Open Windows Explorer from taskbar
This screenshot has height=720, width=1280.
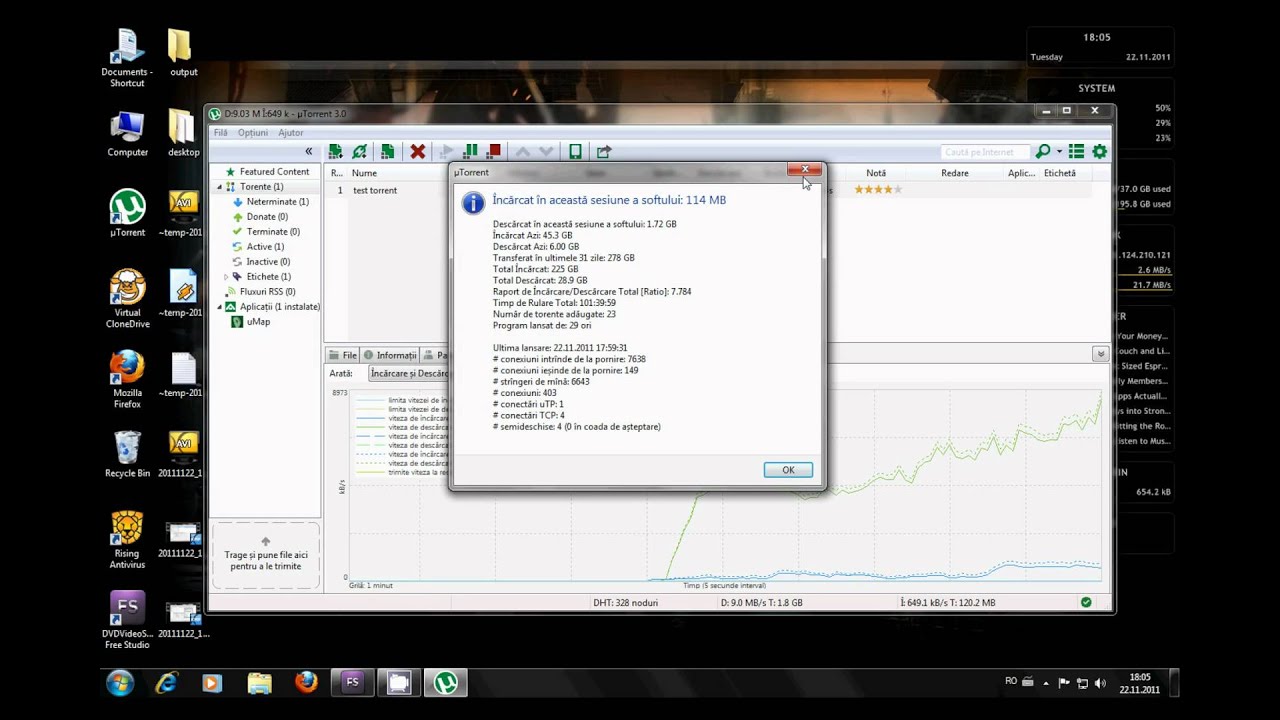[259, 683]
